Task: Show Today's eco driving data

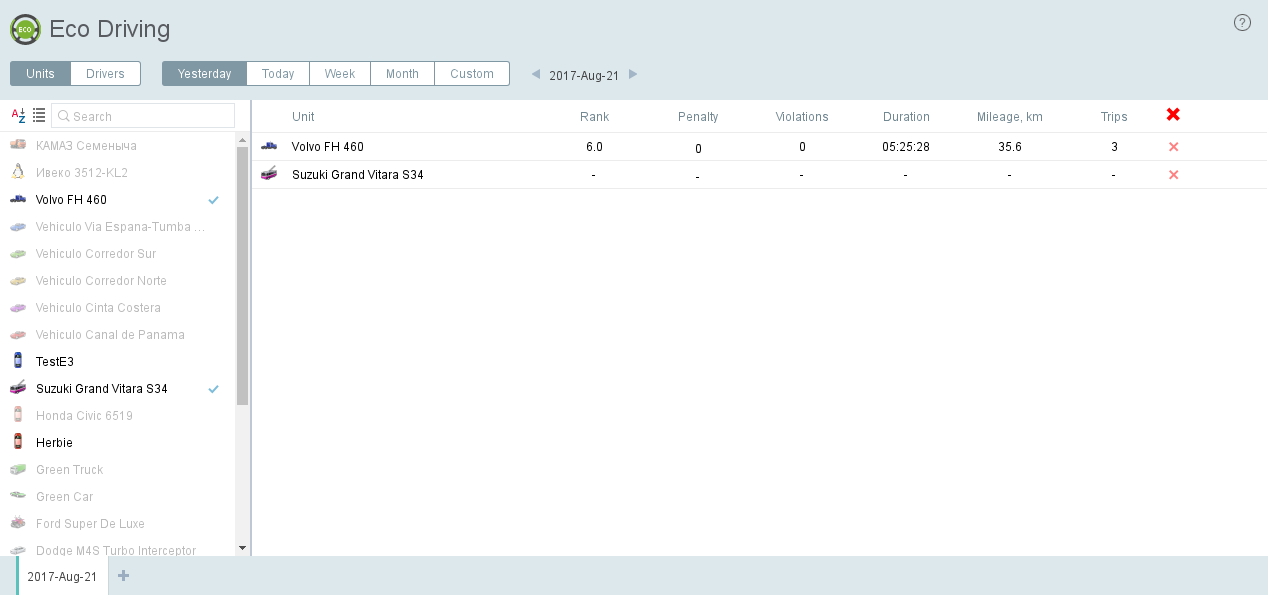Action: point(278,74)
